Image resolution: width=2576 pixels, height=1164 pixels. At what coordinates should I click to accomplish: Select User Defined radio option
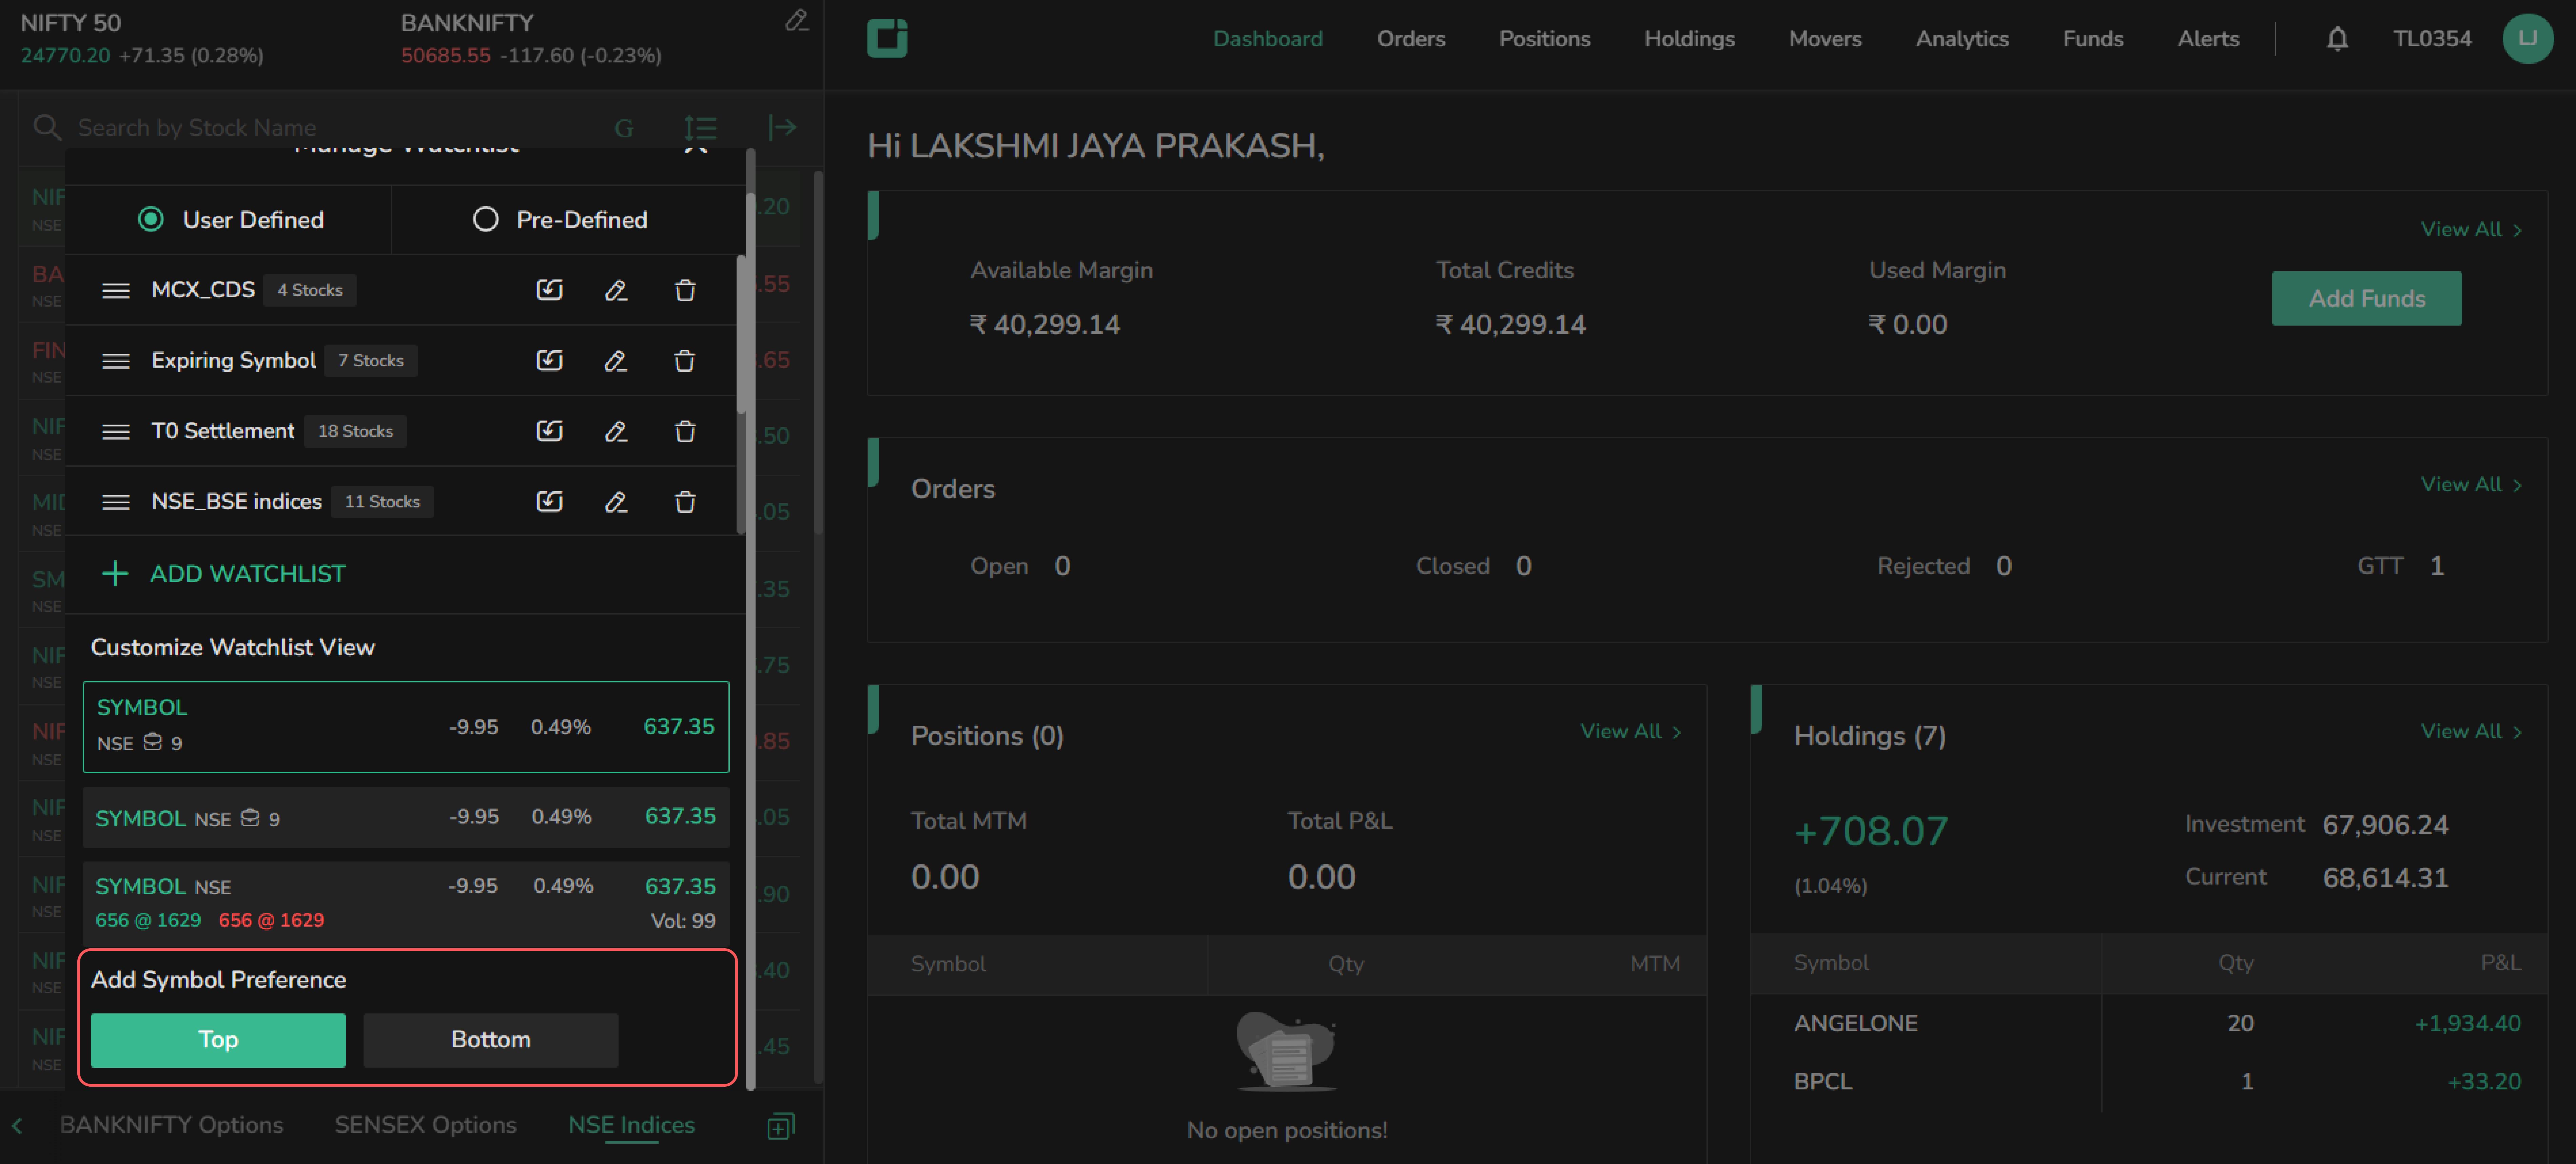pos(151,219)
